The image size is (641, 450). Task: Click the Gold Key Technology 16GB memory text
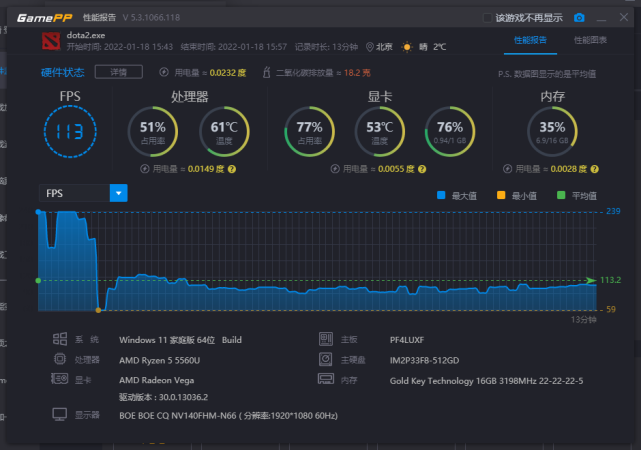pyautogui.click(x=486, y=381)
